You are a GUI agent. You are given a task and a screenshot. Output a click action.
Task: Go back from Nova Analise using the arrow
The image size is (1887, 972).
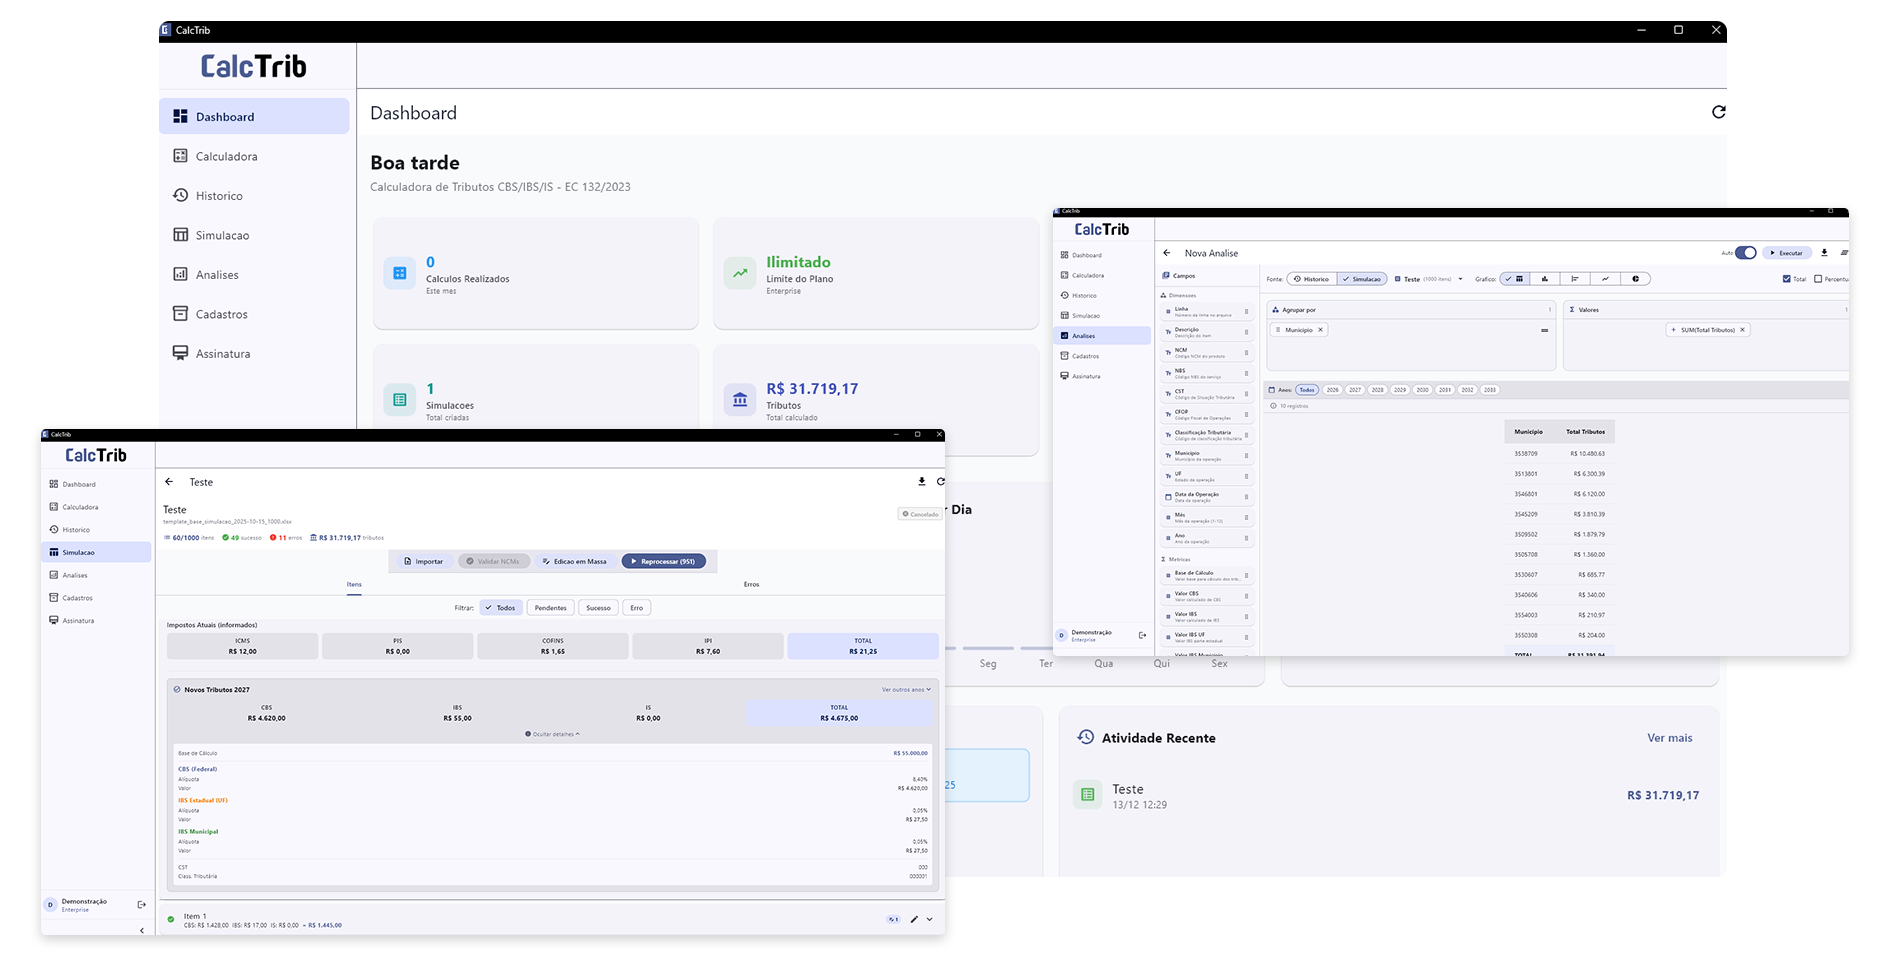pyautogui.click(x=1167, y=253)
